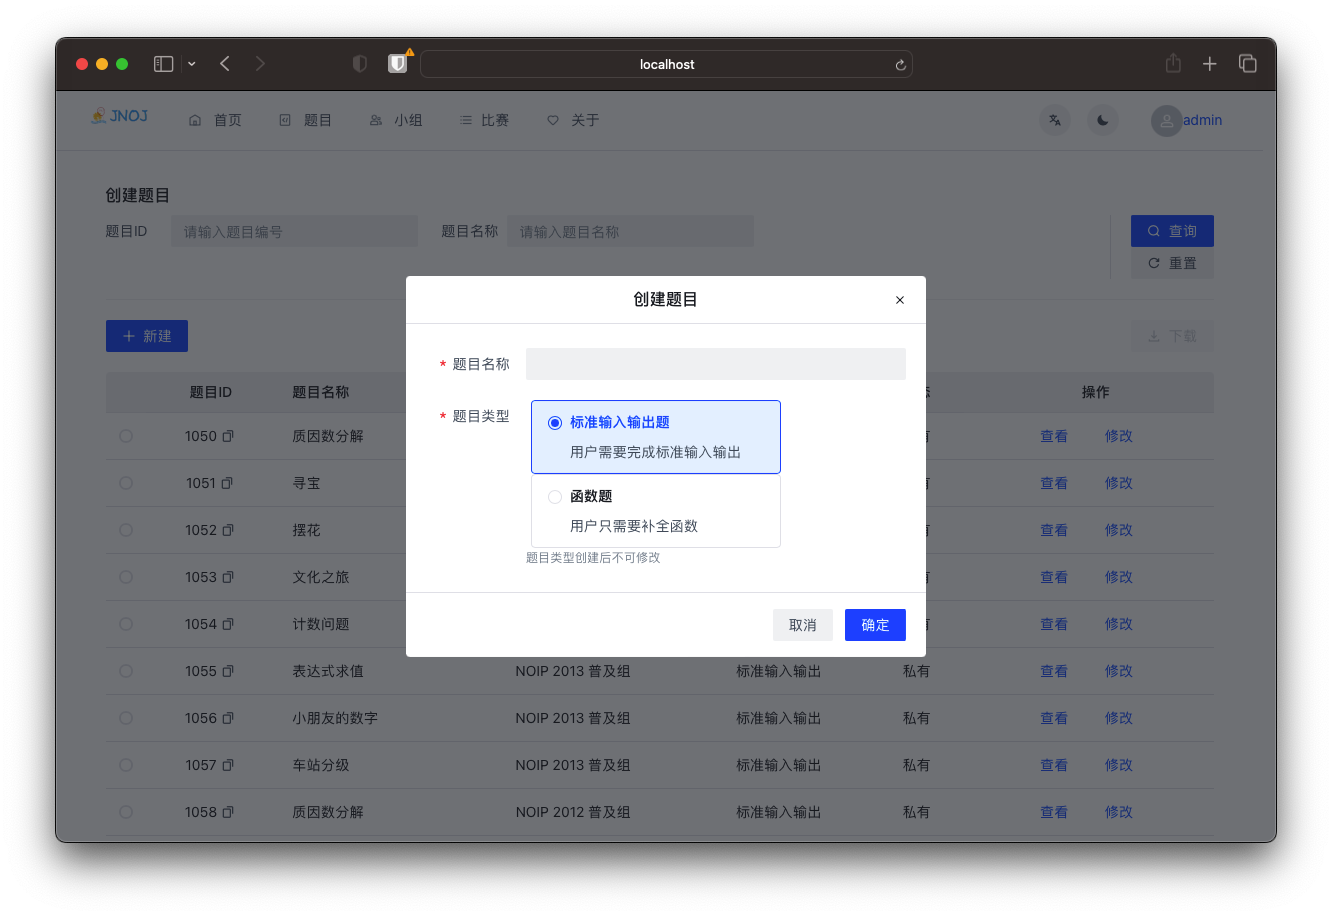
Task: Click the privacy shield icon
Action: (x=360, y=64)
